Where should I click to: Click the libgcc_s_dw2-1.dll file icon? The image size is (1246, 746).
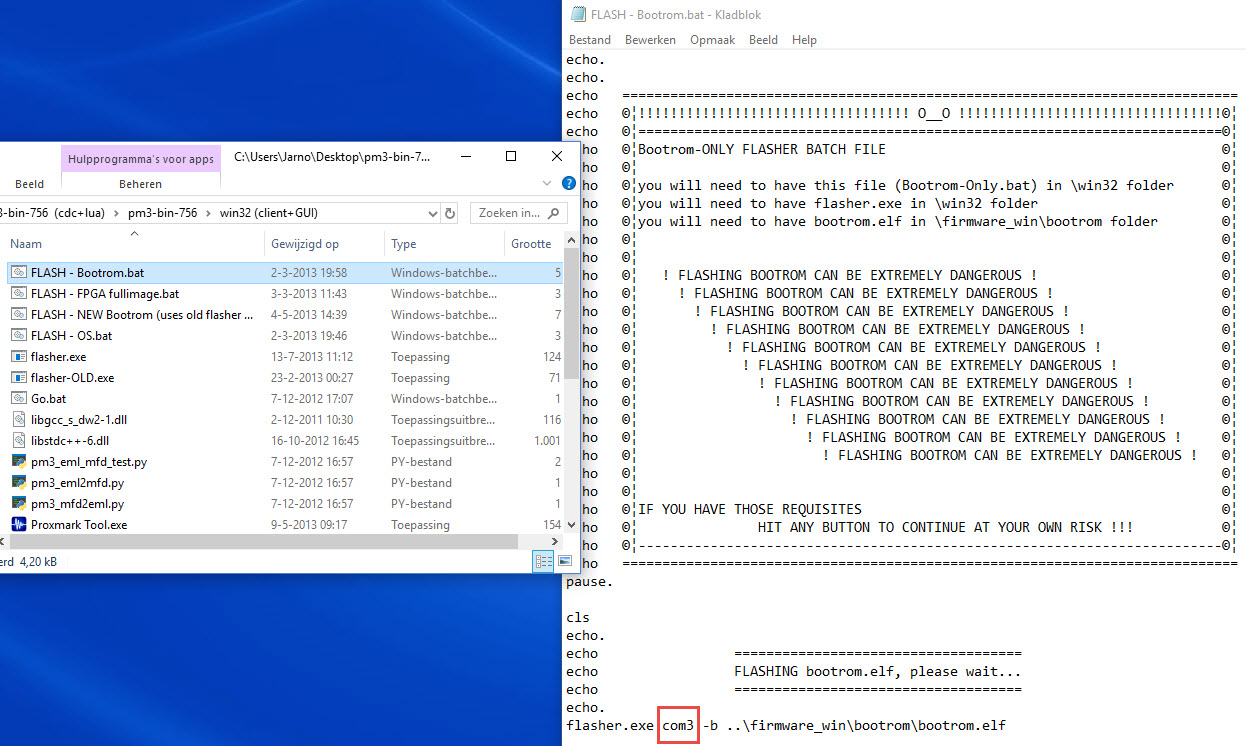click(18, 419)
